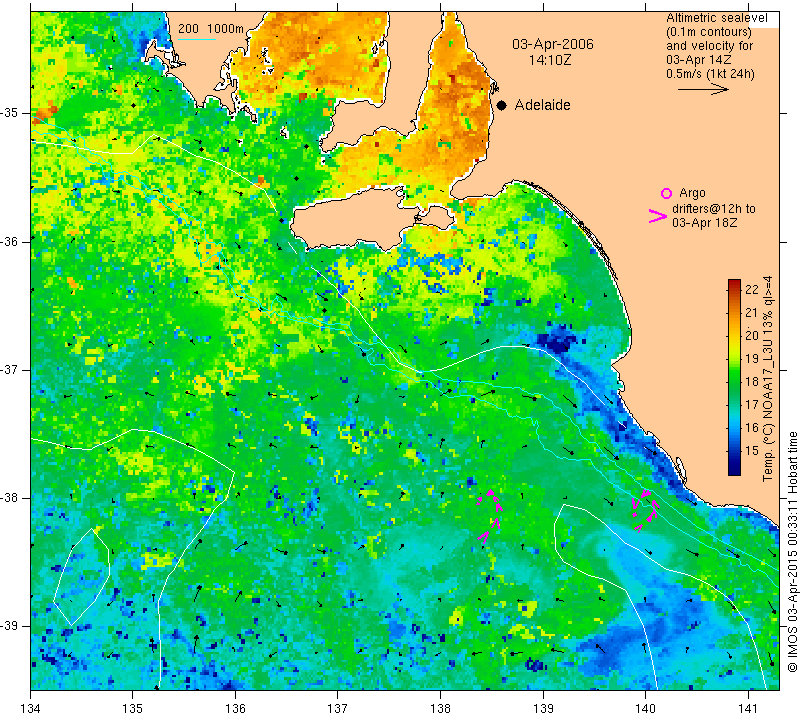Click the colorbar value 17
This screenshot has height=720, width=800.
pos(752,404)
